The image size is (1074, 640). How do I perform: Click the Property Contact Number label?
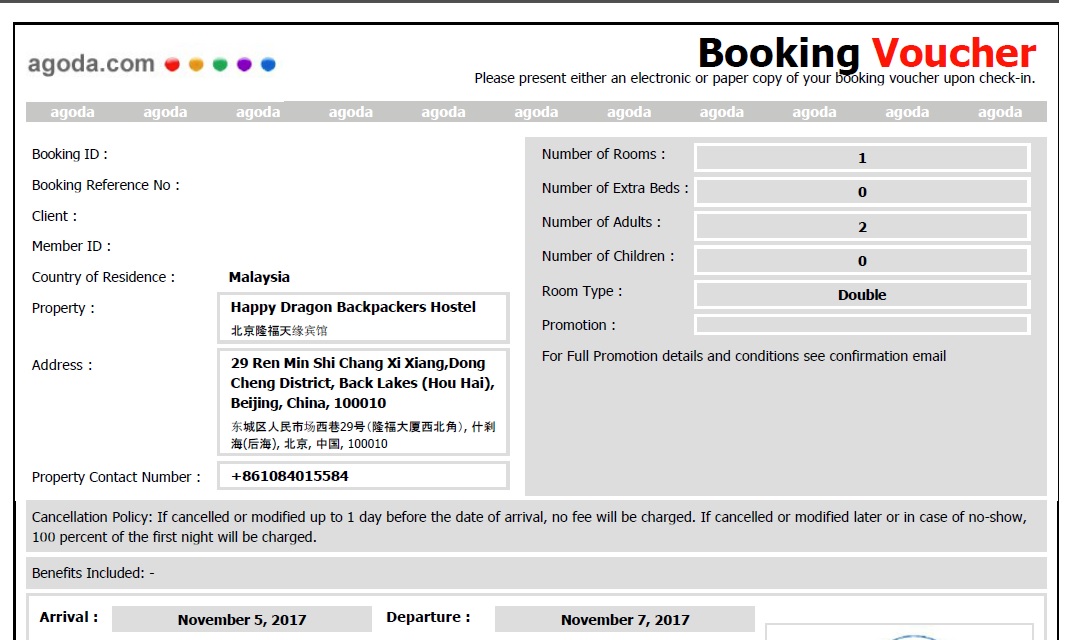116,477
